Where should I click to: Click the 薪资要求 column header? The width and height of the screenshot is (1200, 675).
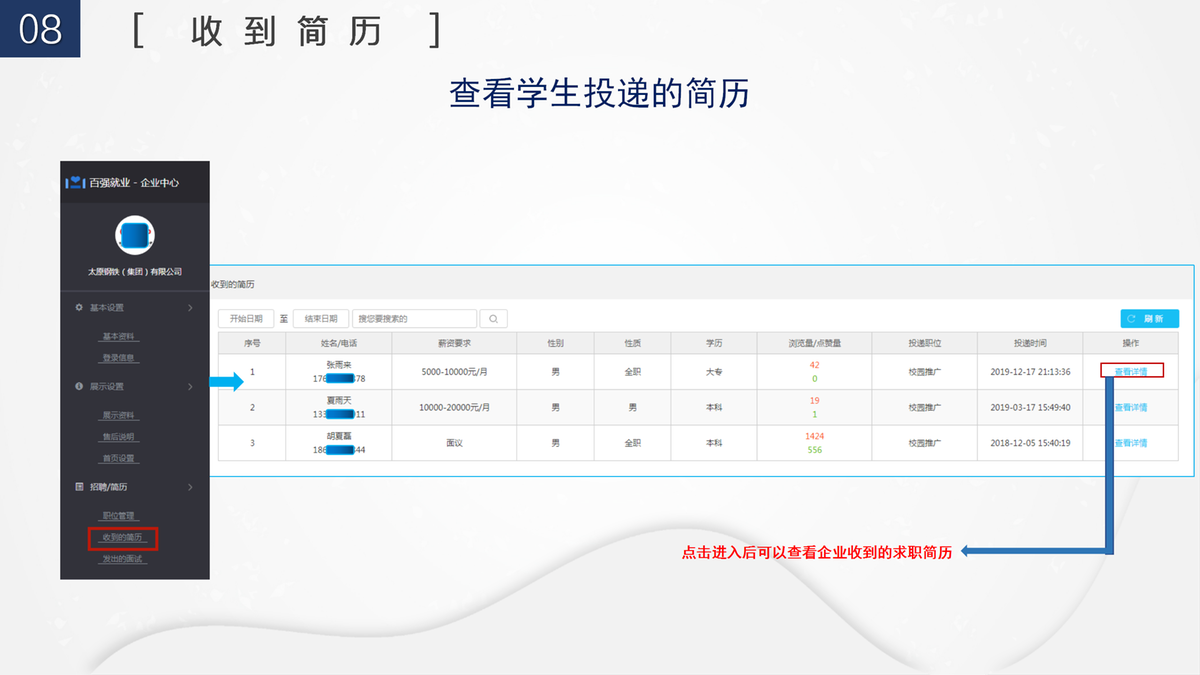point(454,343)
